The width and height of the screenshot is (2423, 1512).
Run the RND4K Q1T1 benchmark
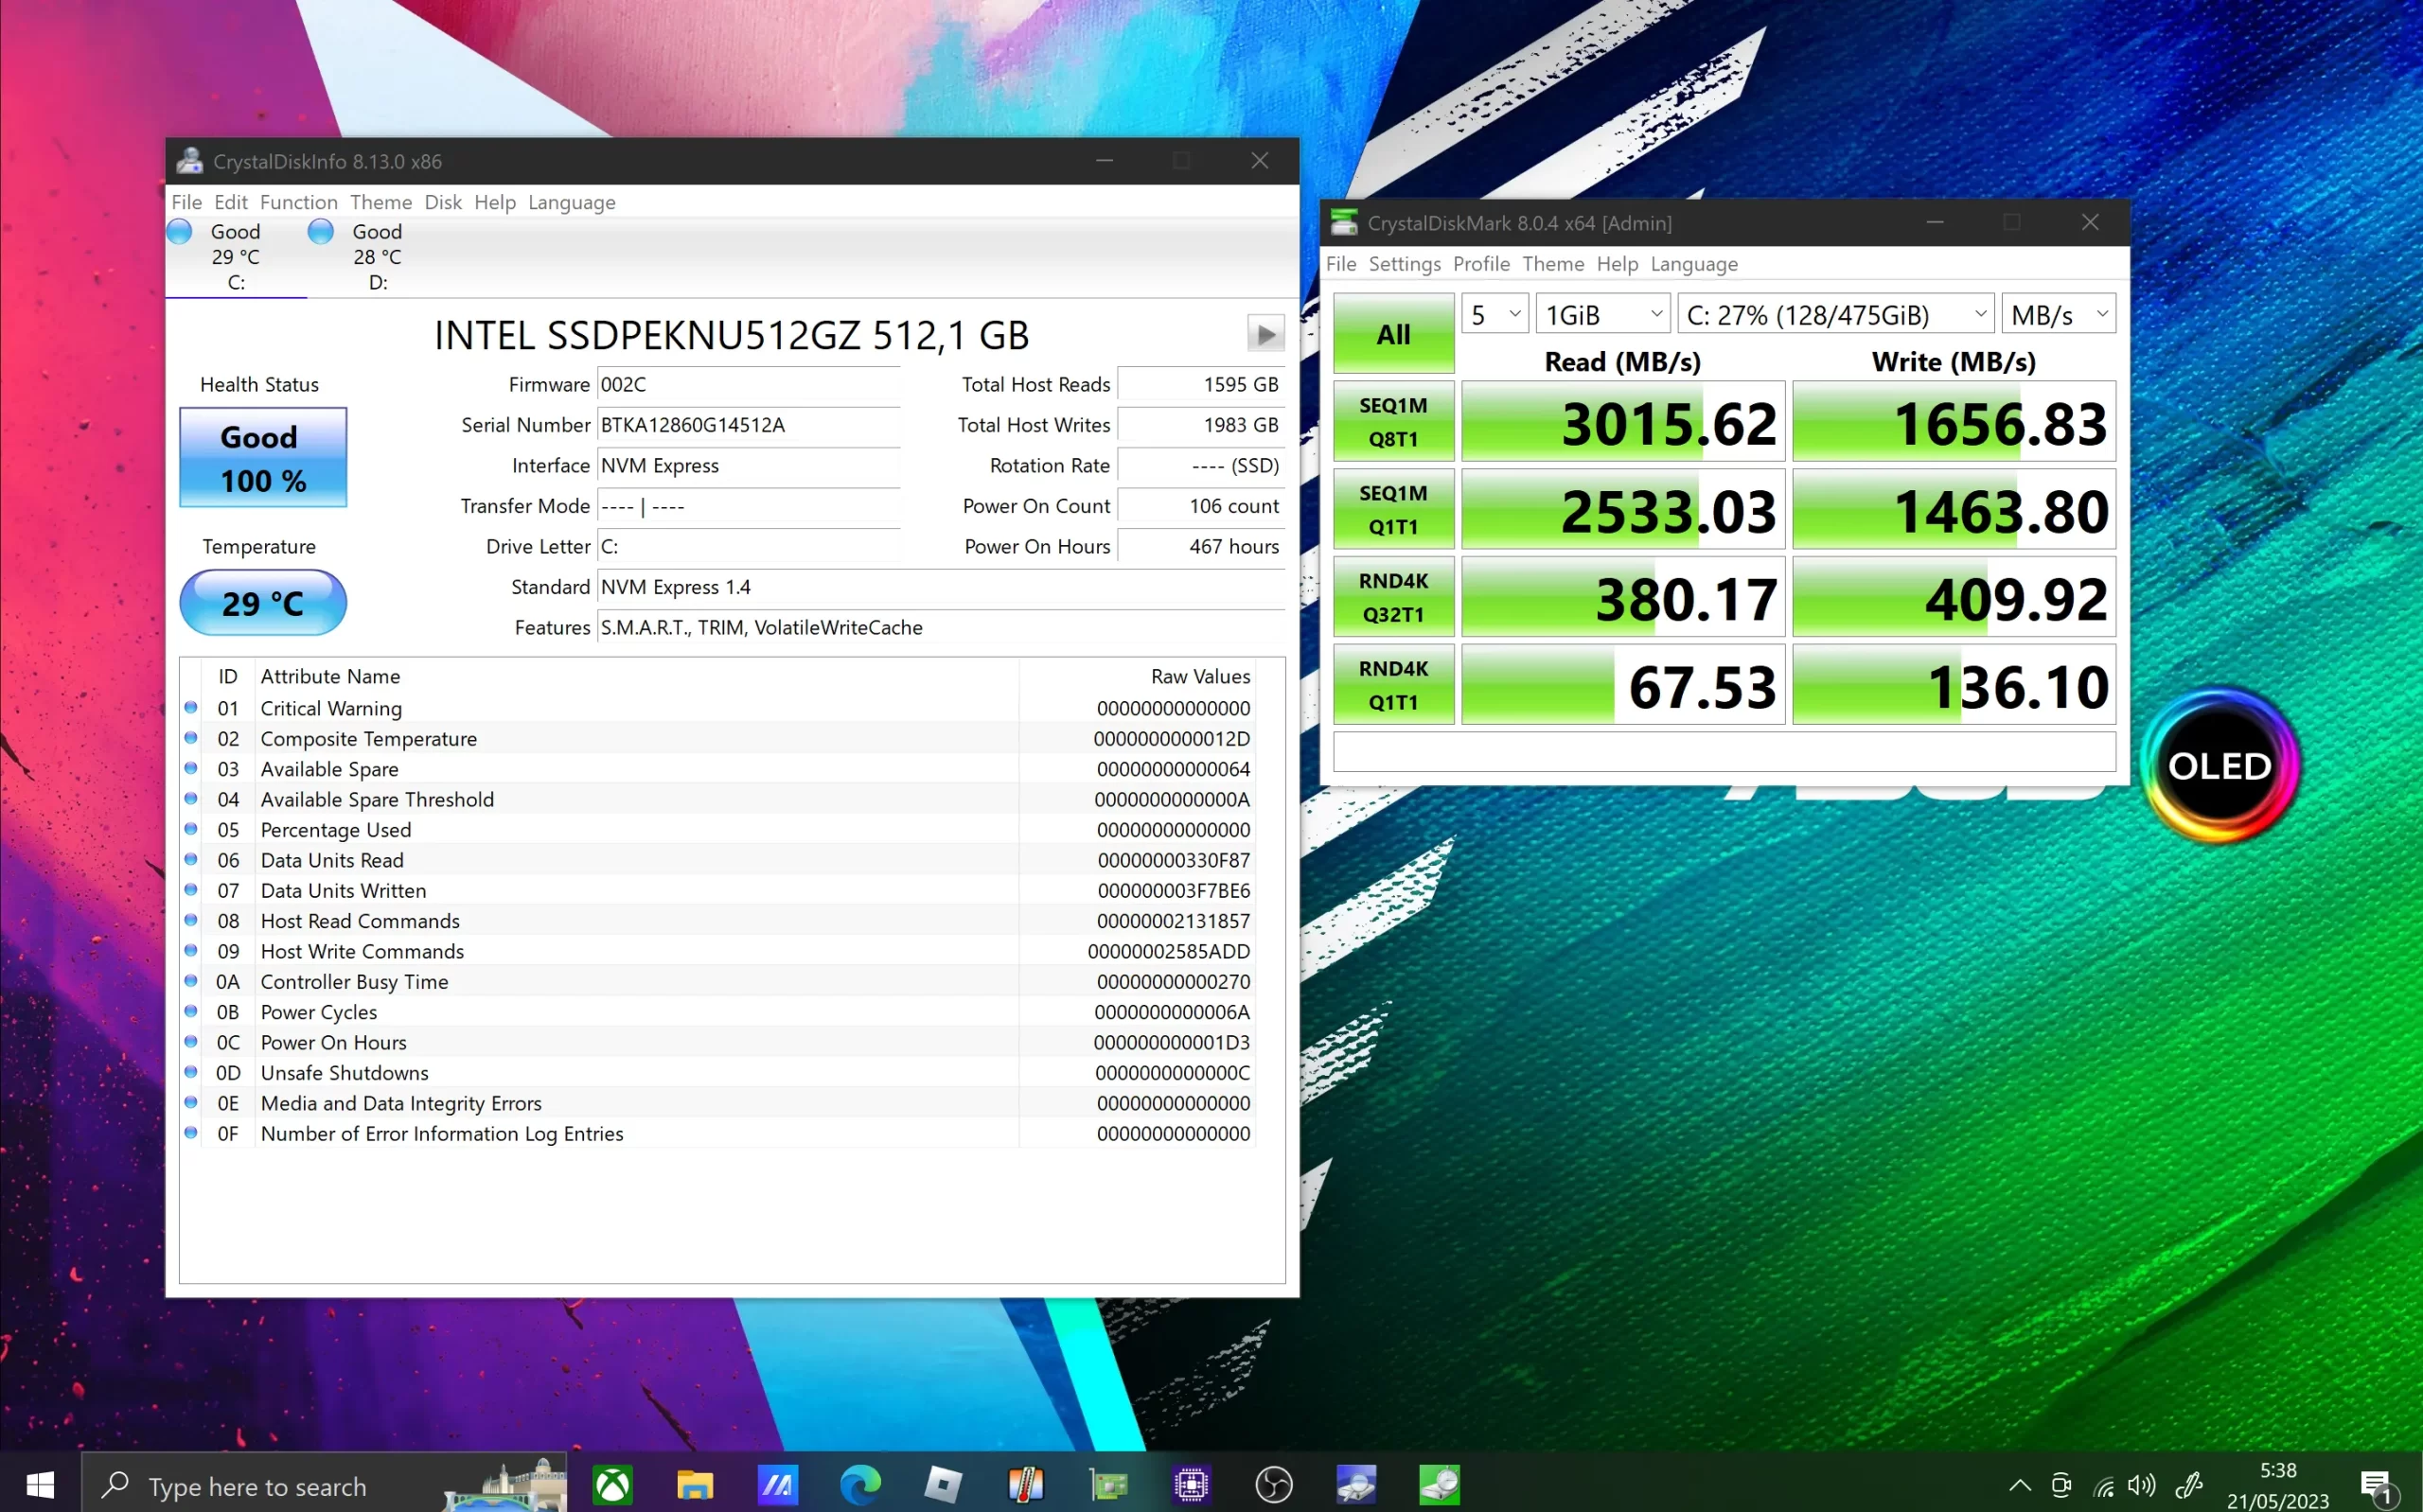[x=1393, y=685]
